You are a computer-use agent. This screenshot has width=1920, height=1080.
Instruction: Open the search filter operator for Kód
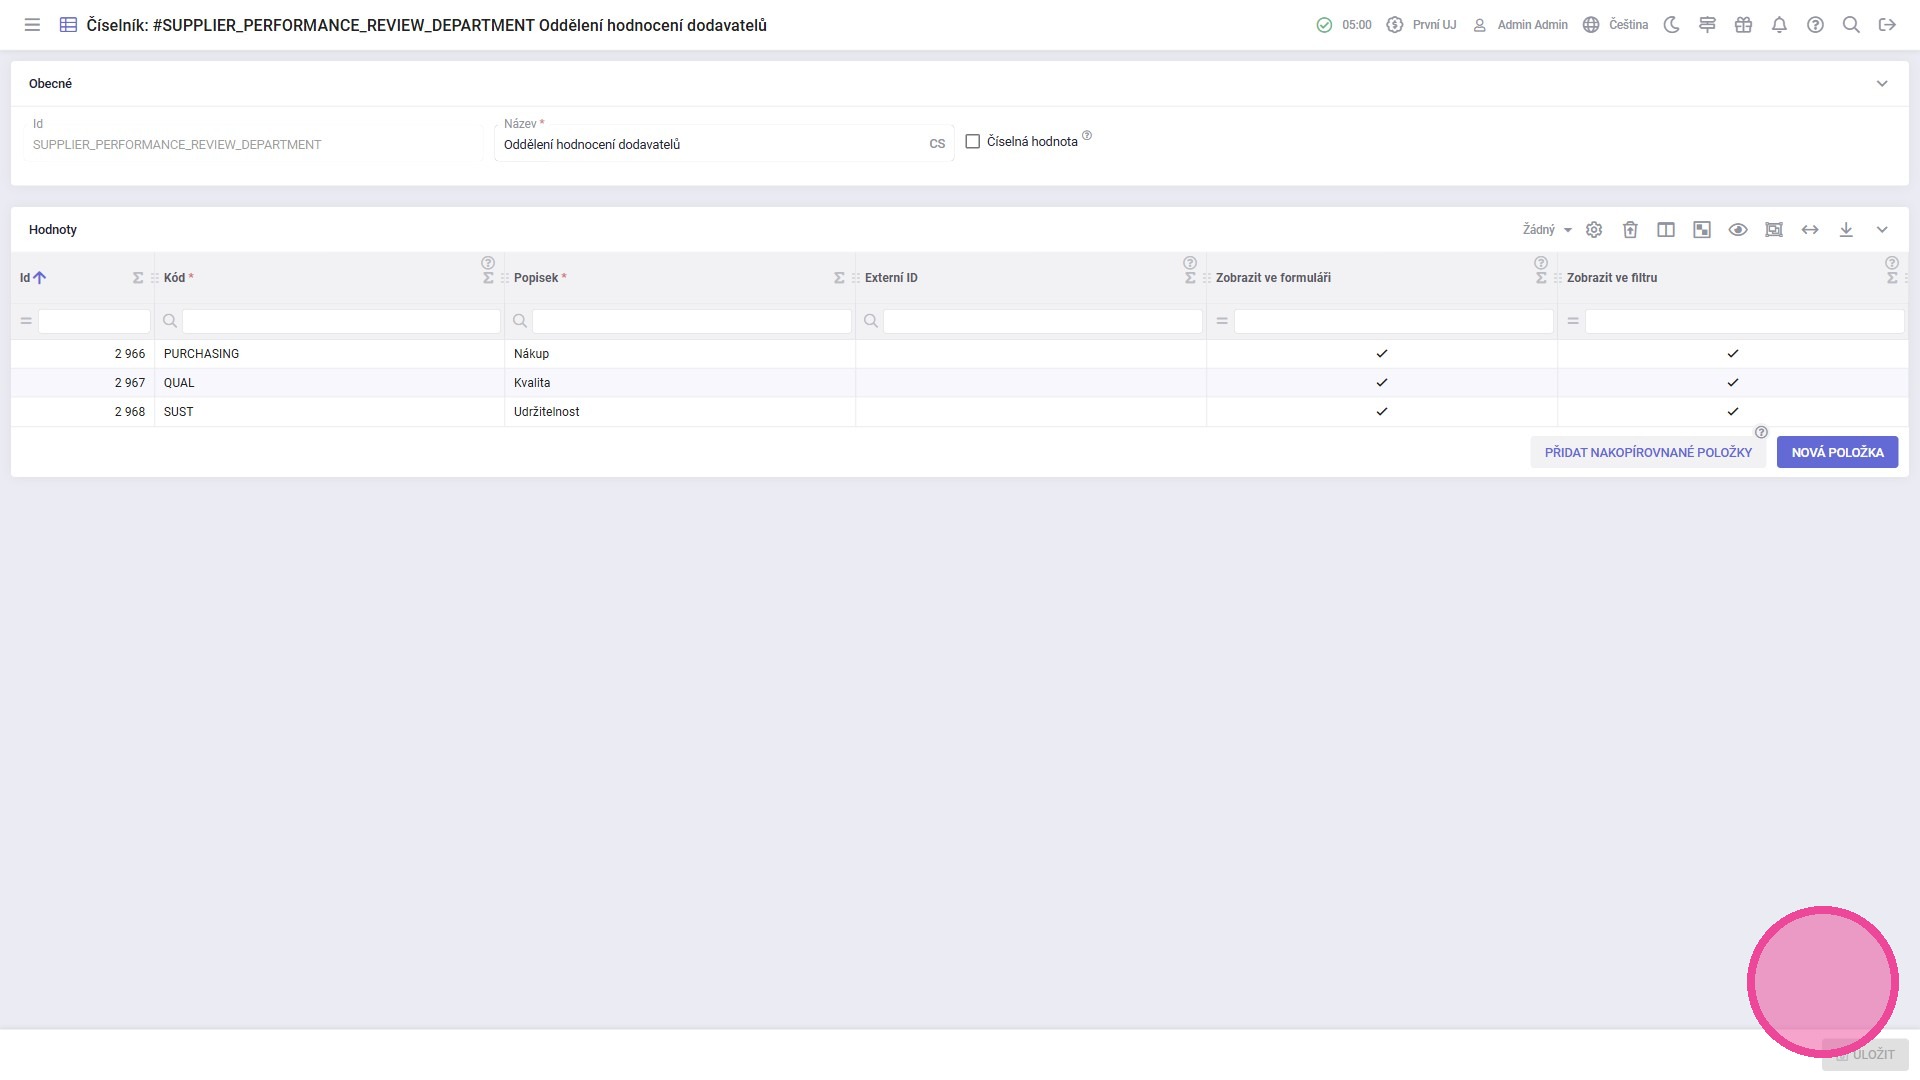click(170, 321)
